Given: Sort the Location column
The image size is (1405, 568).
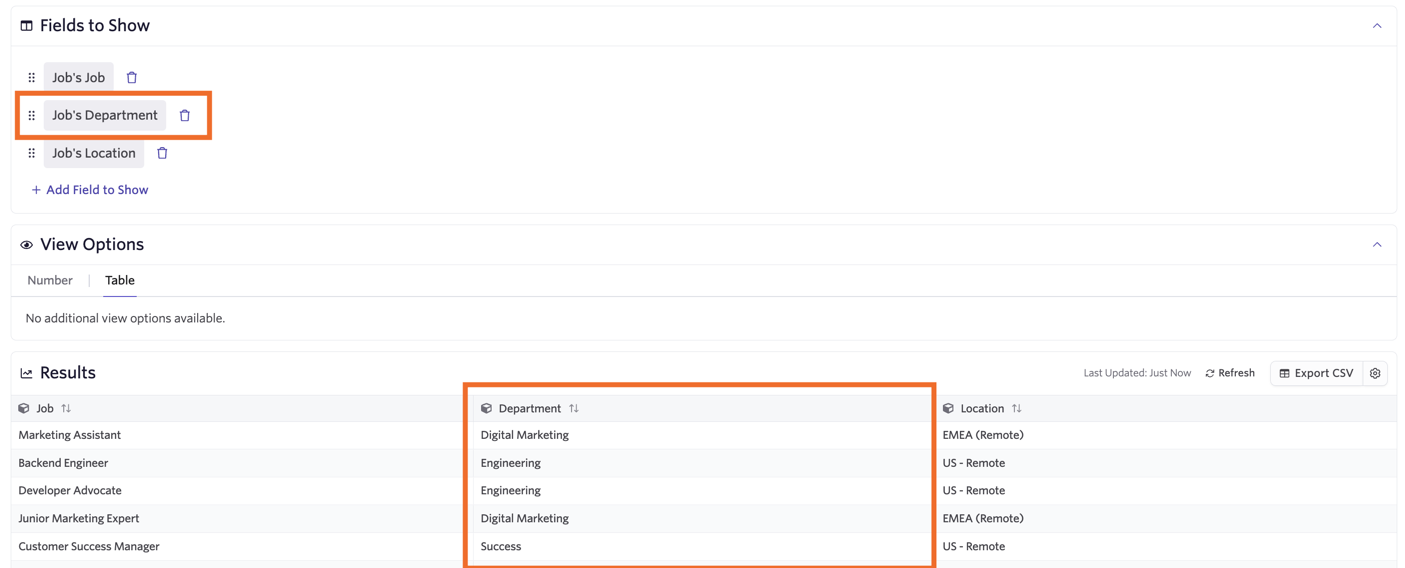Looking at the screenshot, I should point(1017,408).
